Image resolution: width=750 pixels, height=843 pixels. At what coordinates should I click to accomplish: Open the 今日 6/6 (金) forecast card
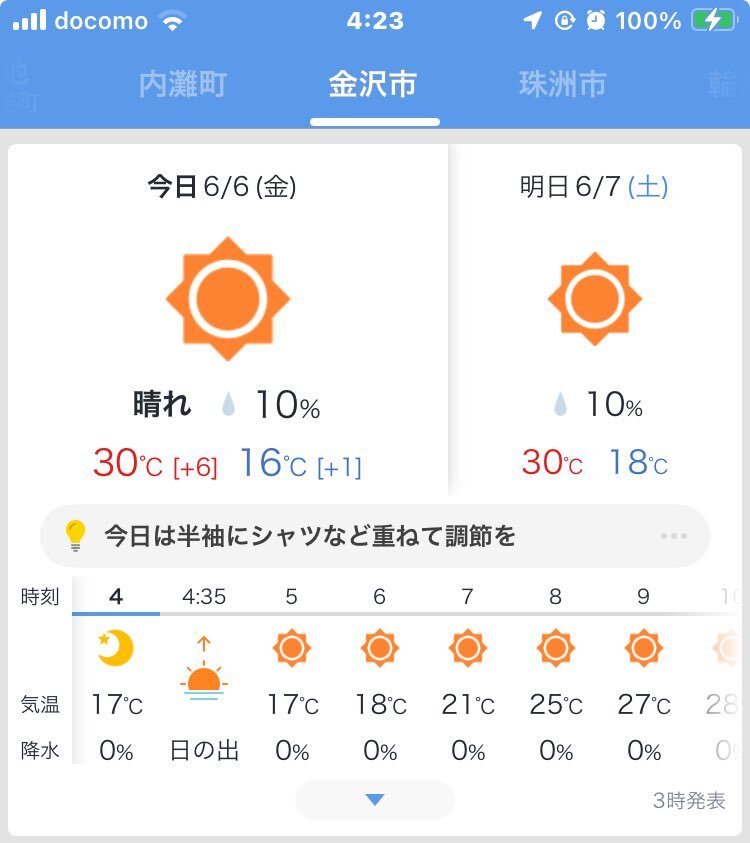[228, 320]
